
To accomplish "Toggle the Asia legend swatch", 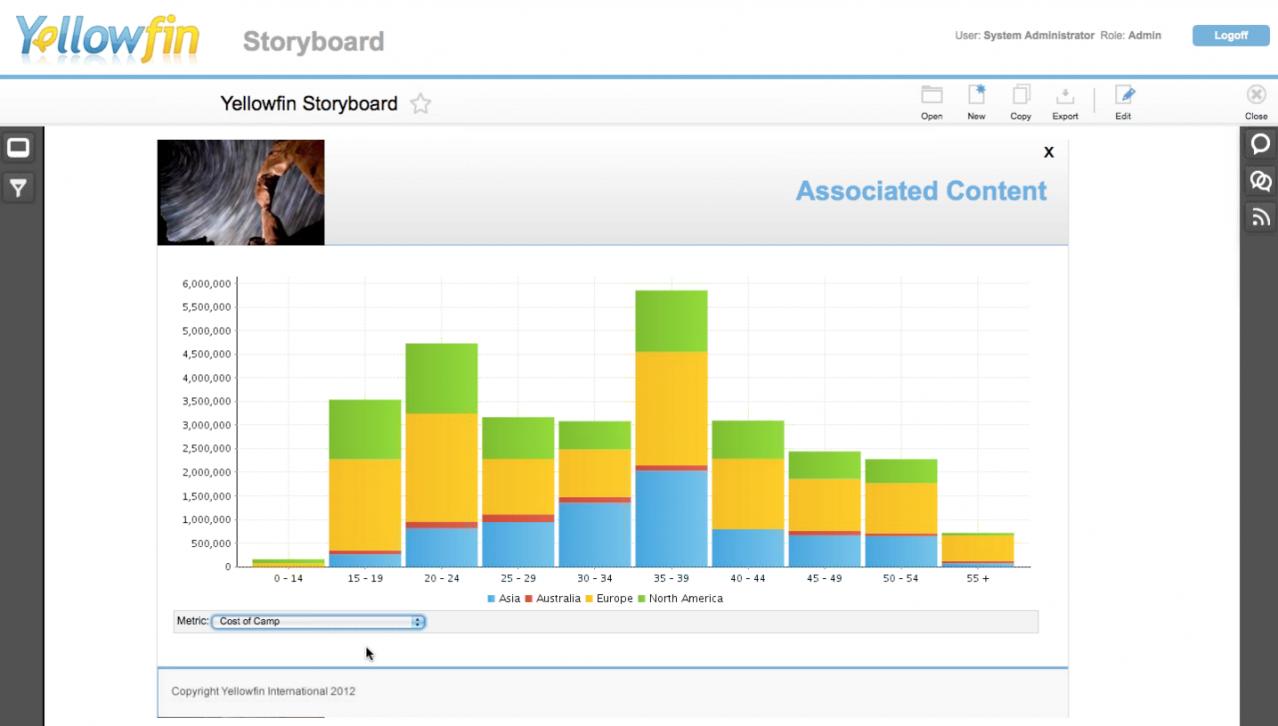I will click(x=491, y=599).
